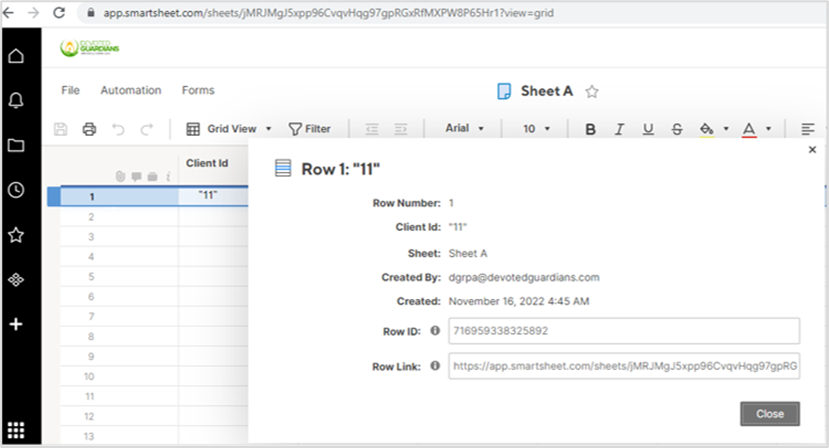The width and height of the screenshot is (829, 448).
Task: Open the app launcher grid icon
Action: tap(16, 432)
